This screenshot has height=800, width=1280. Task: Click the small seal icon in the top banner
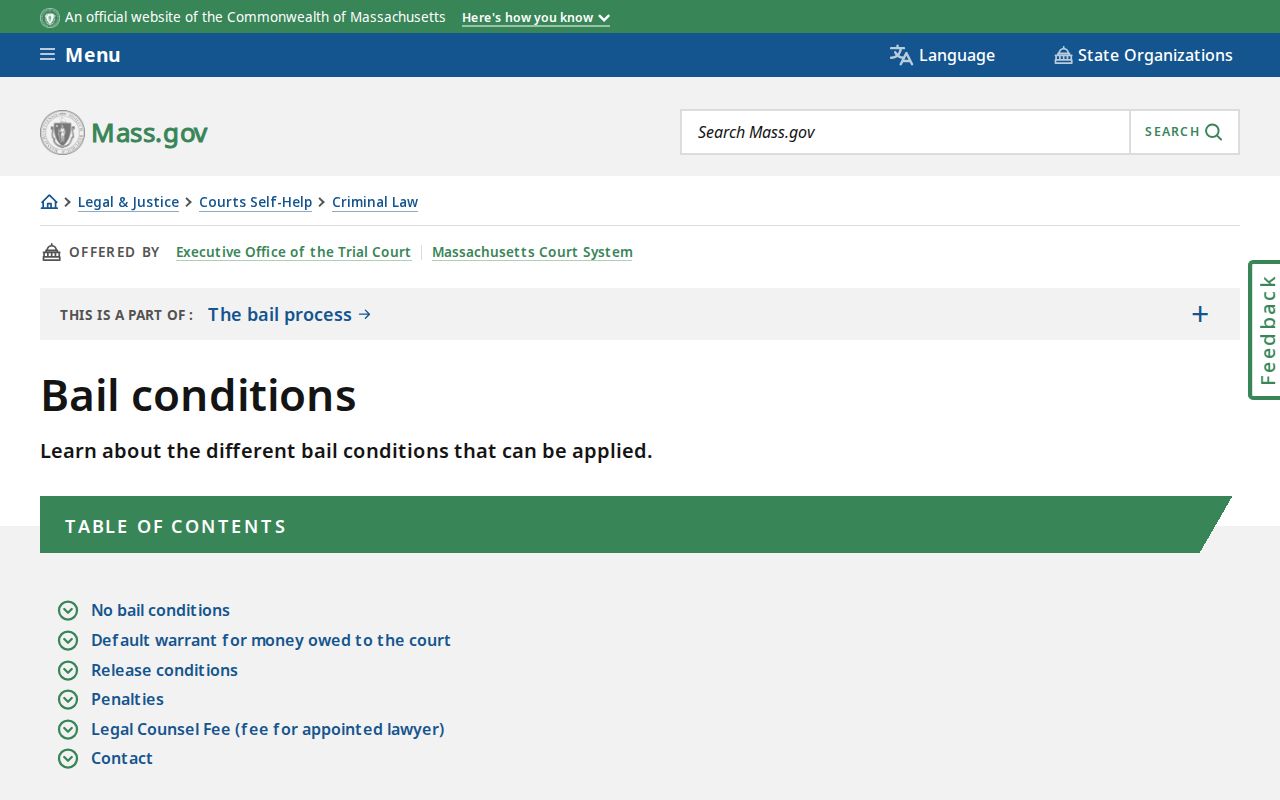click(50, 17)
